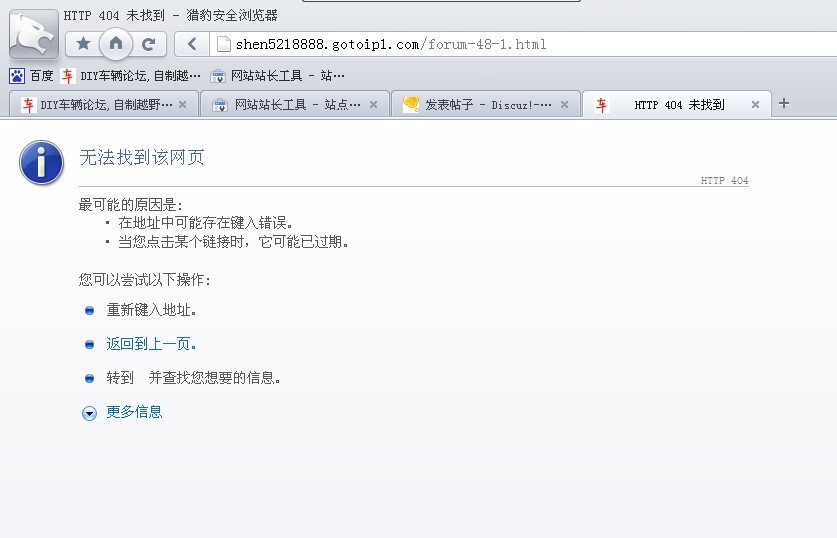Click the 当您点击某个链接时 line
This screenshot has width=837, height=538.
[x=234, y=242]
